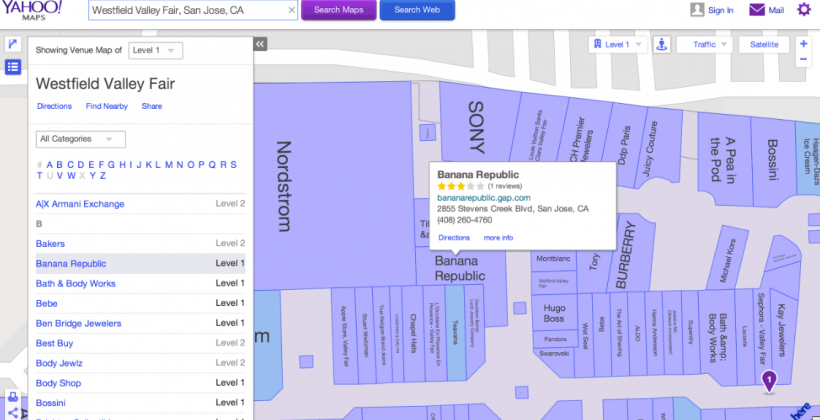The height and width of the screenshot is (420, 820).
Task: Open the Mail link text
Action: [776, 10]
